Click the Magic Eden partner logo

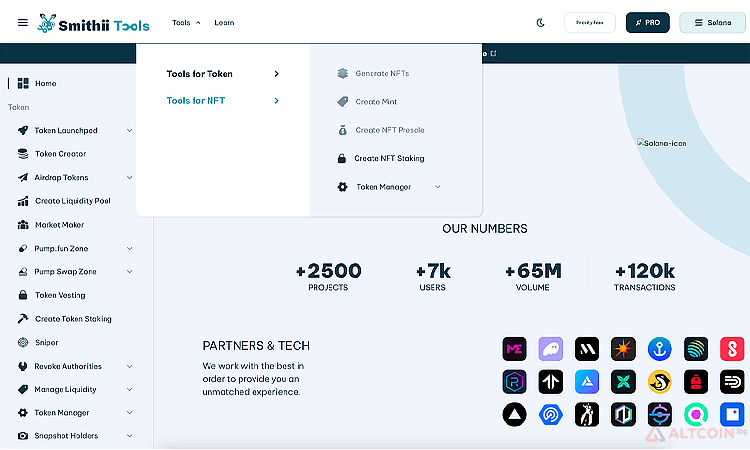coord(514,349)
